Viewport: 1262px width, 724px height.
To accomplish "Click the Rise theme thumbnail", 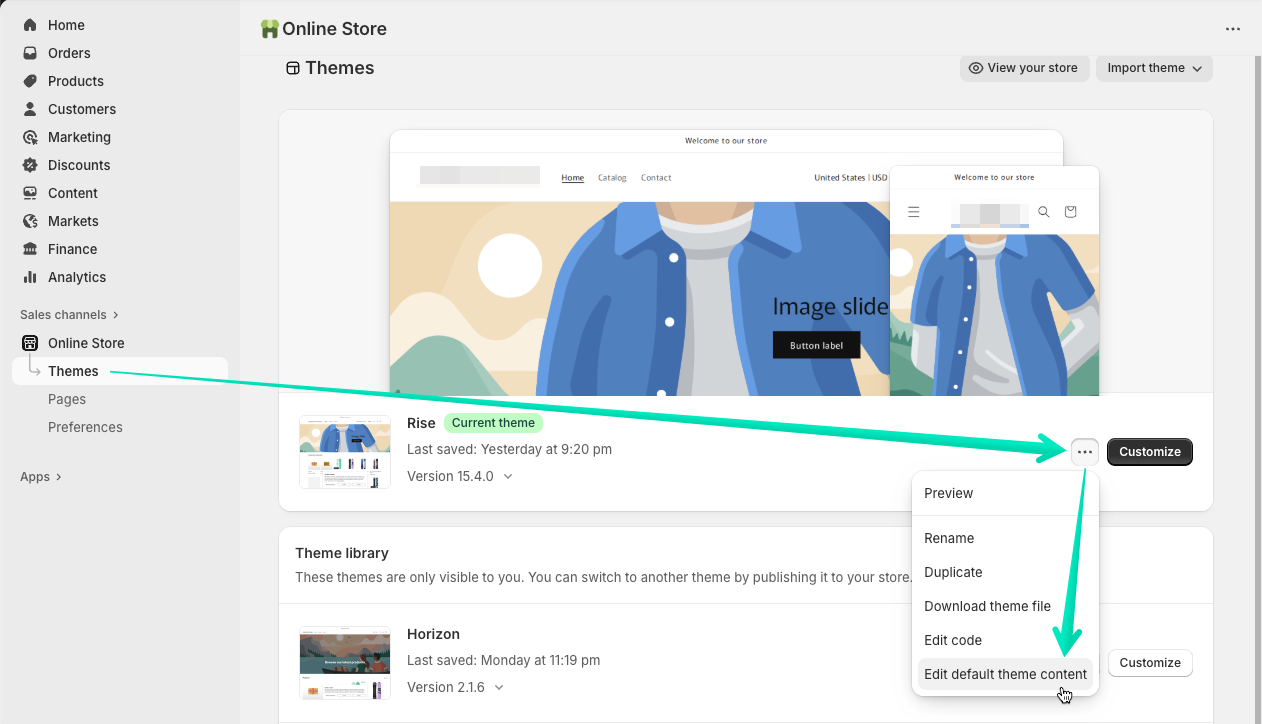I will [x=345, y=452].
